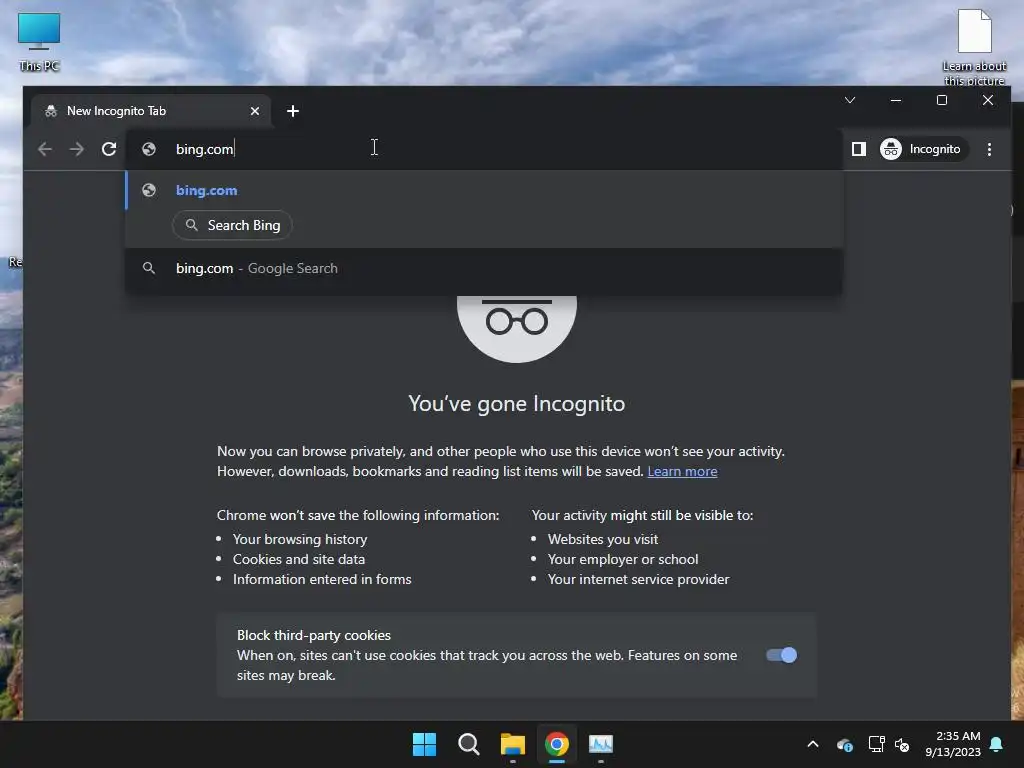
Task: Click the muted volume tray icon
Action: (902, 744)
